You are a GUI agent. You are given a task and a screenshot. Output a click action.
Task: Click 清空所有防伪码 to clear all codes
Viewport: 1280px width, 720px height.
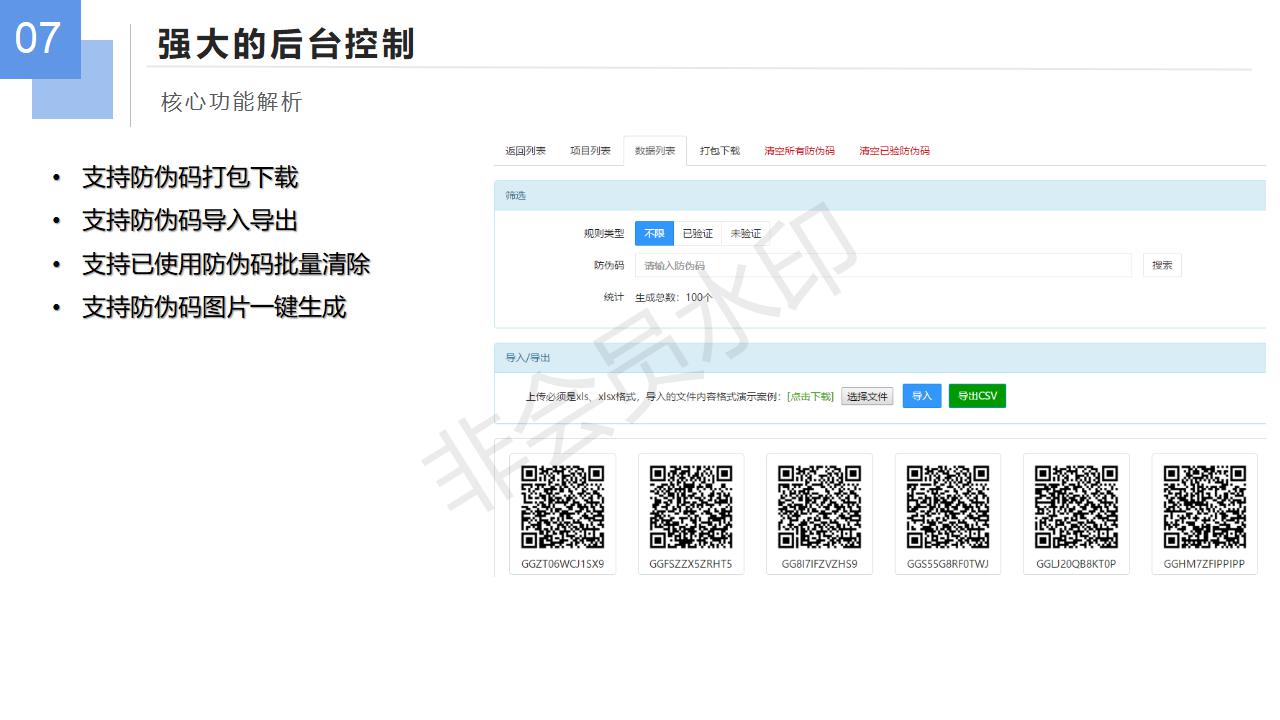pos(799,151)
